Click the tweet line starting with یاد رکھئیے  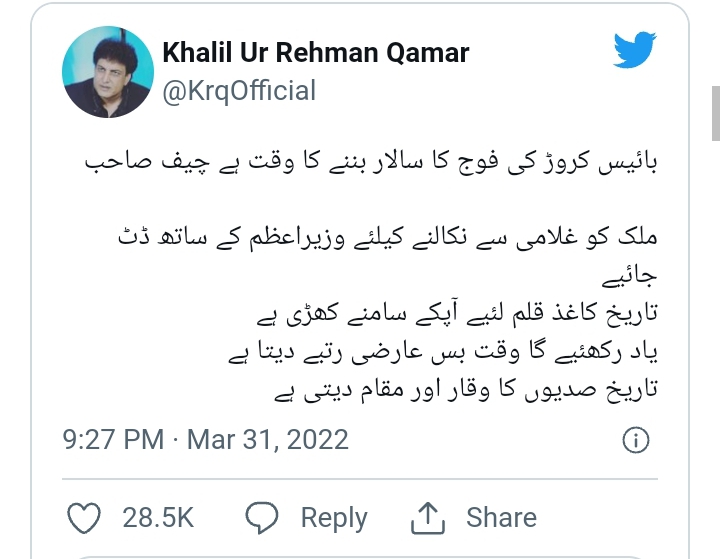pyautogui.click(x=443, y=352)
